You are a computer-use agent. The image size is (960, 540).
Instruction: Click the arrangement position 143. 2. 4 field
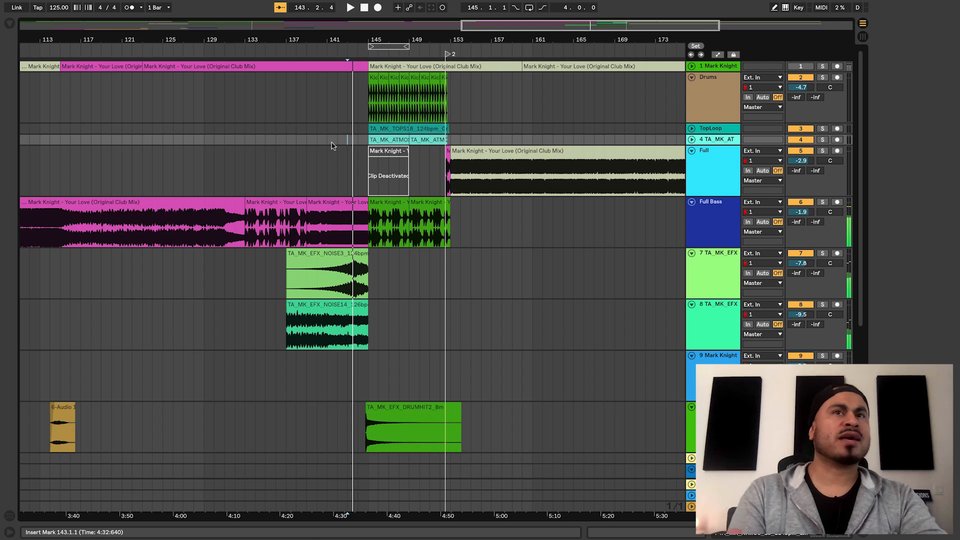313,7
